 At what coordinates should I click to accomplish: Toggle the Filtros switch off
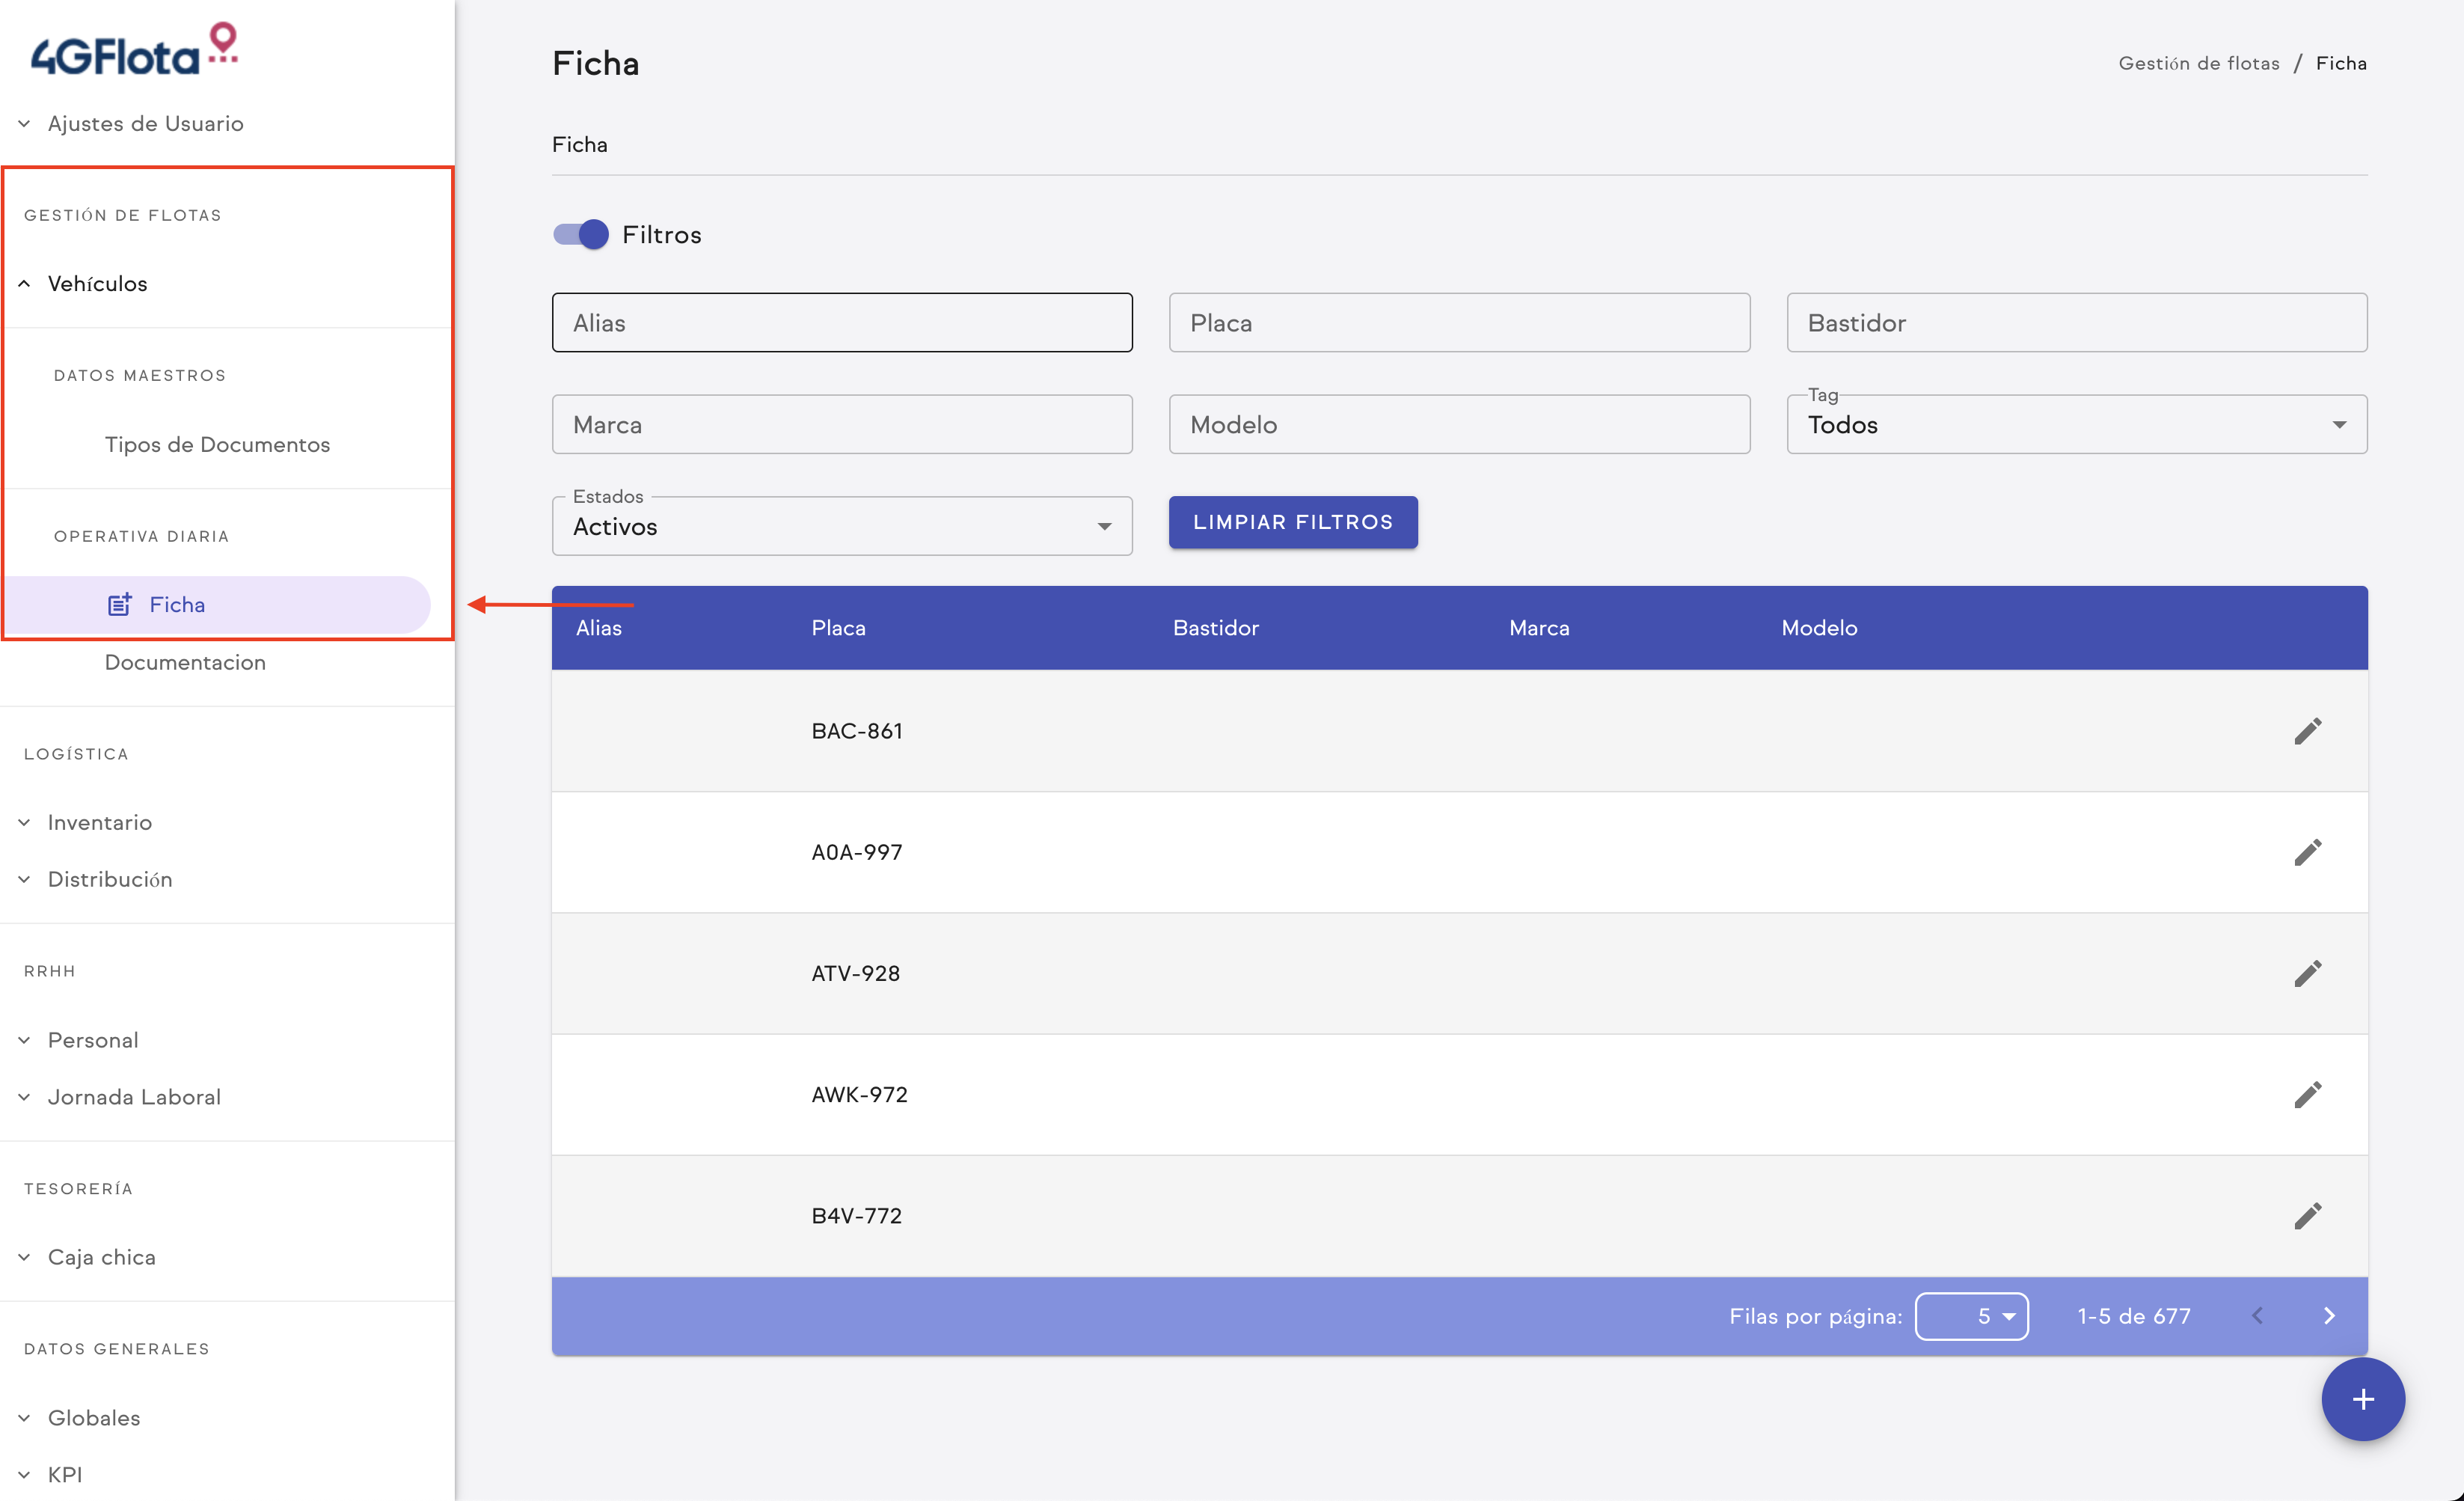click(x=581, y=234)
